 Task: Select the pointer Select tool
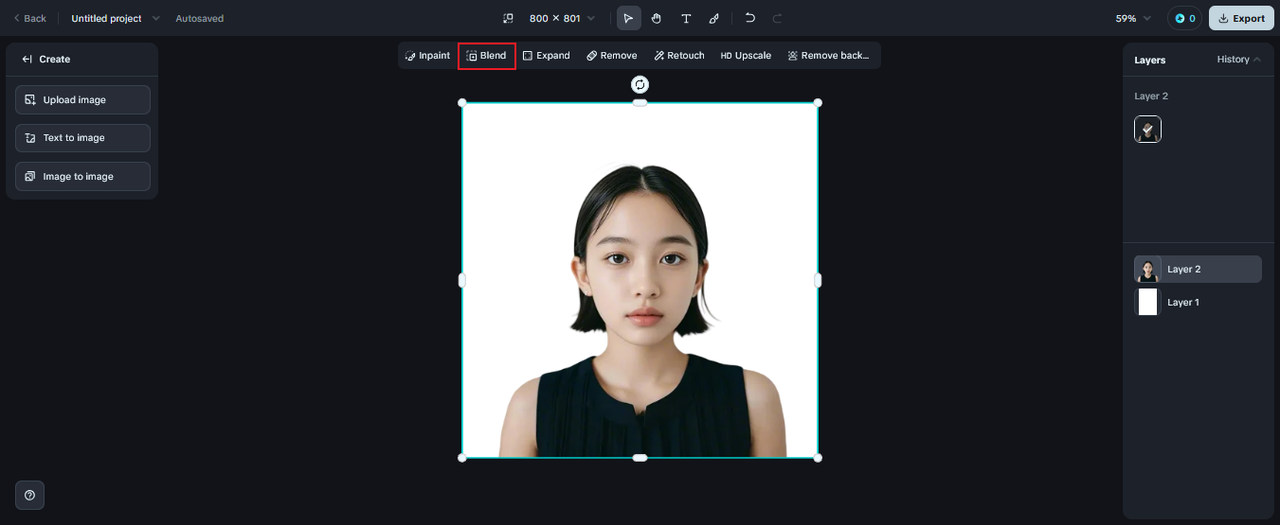coord(628,18)
